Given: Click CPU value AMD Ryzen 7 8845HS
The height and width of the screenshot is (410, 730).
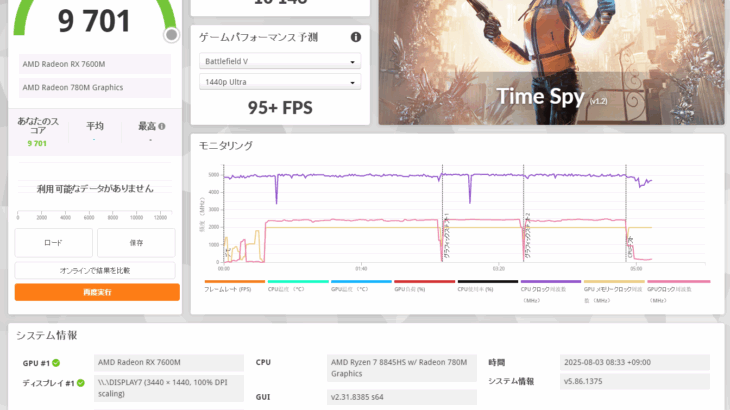Looking at the screenshot, I should (x=401, y=368).
